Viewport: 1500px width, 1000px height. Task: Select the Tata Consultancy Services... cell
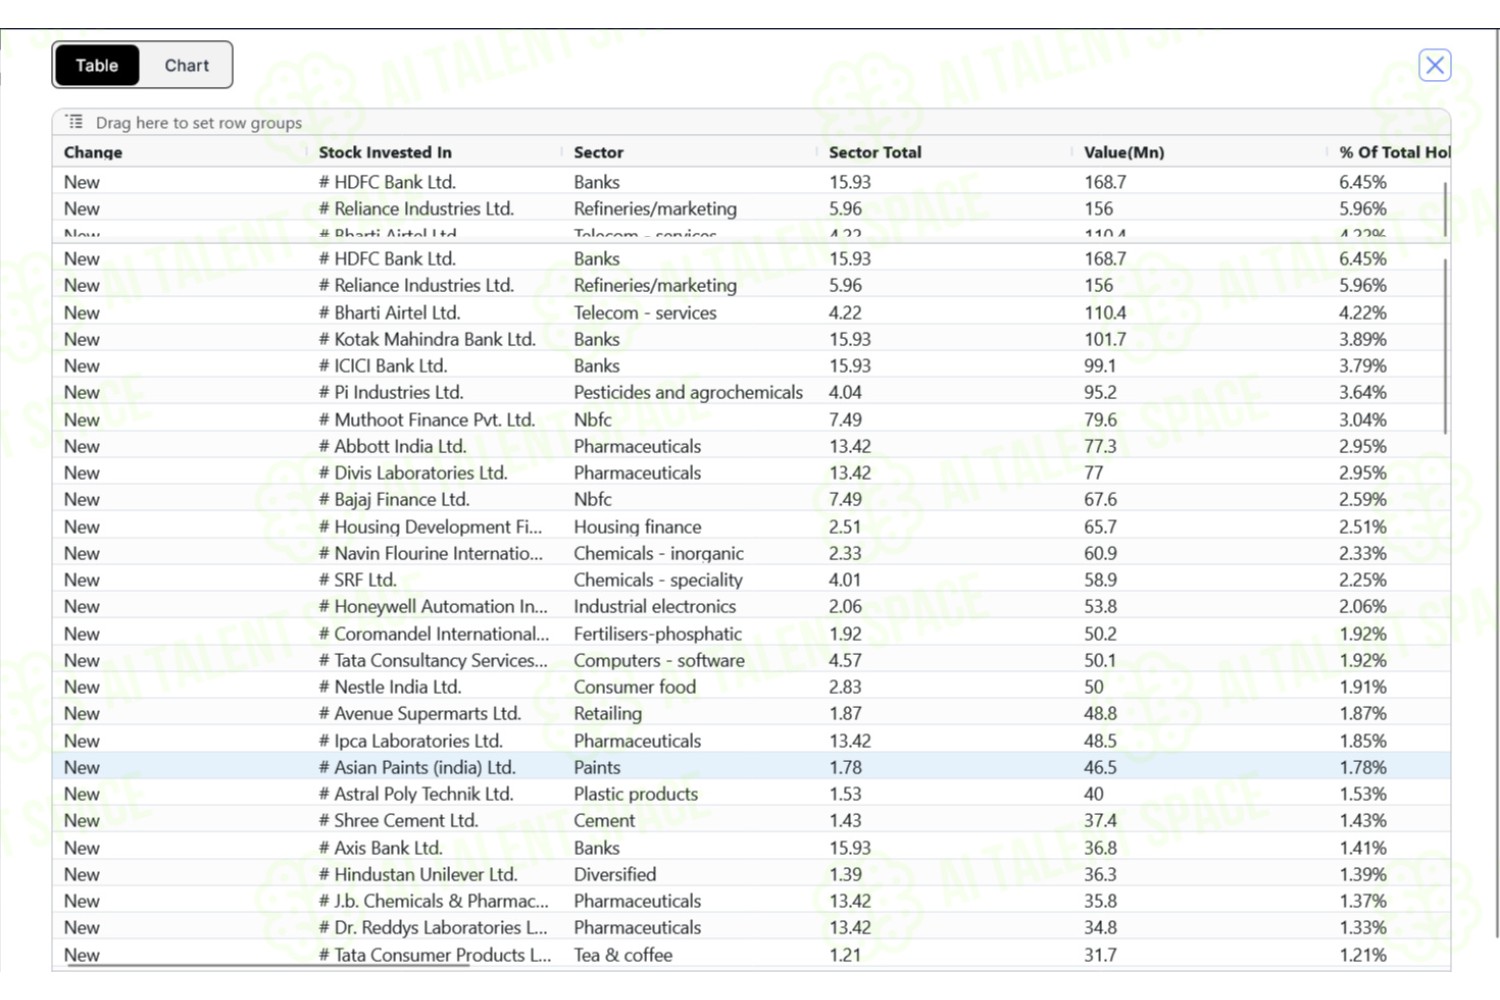click(x=435, y=660)
